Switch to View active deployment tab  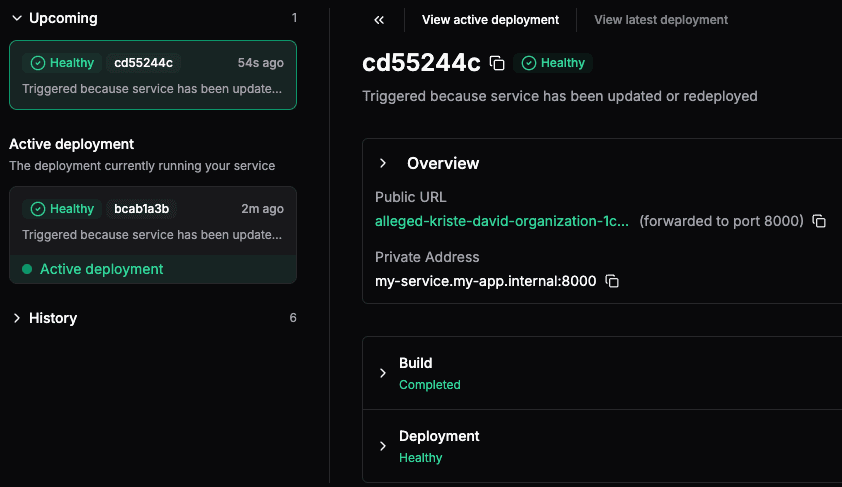(x=490, y=20)
